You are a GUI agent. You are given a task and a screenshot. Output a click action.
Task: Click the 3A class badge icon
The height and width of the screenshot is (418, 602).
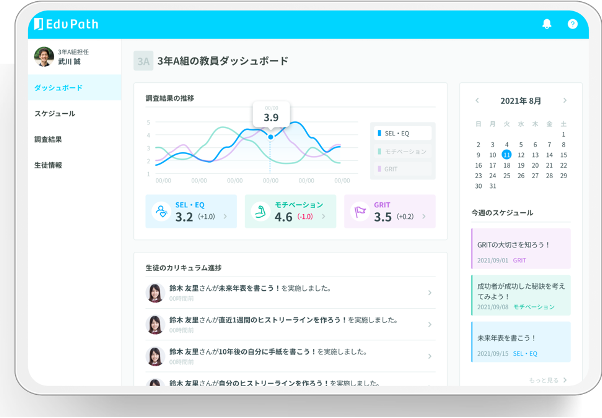coord(143,61)
